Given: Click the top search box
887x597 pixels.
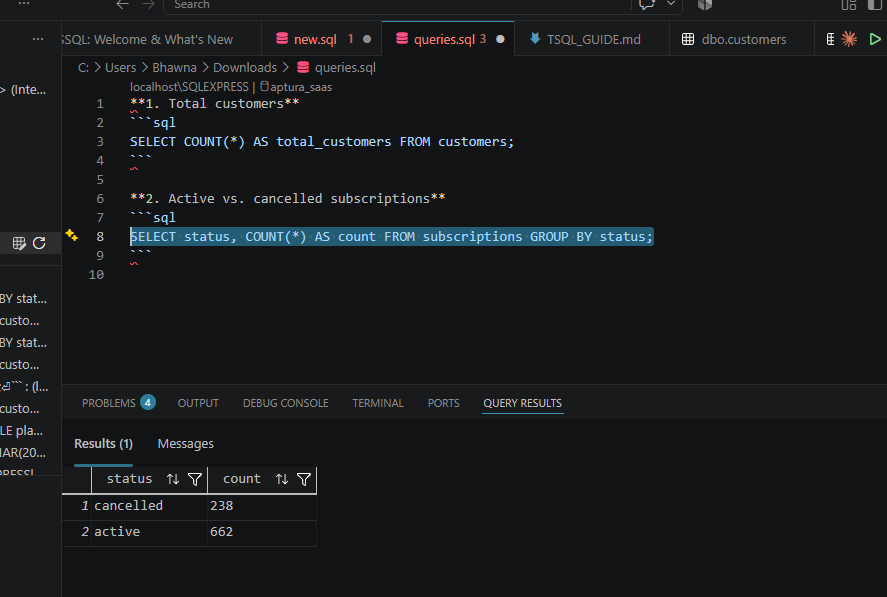Looking at the screenshot, I should tap(396, 5).
